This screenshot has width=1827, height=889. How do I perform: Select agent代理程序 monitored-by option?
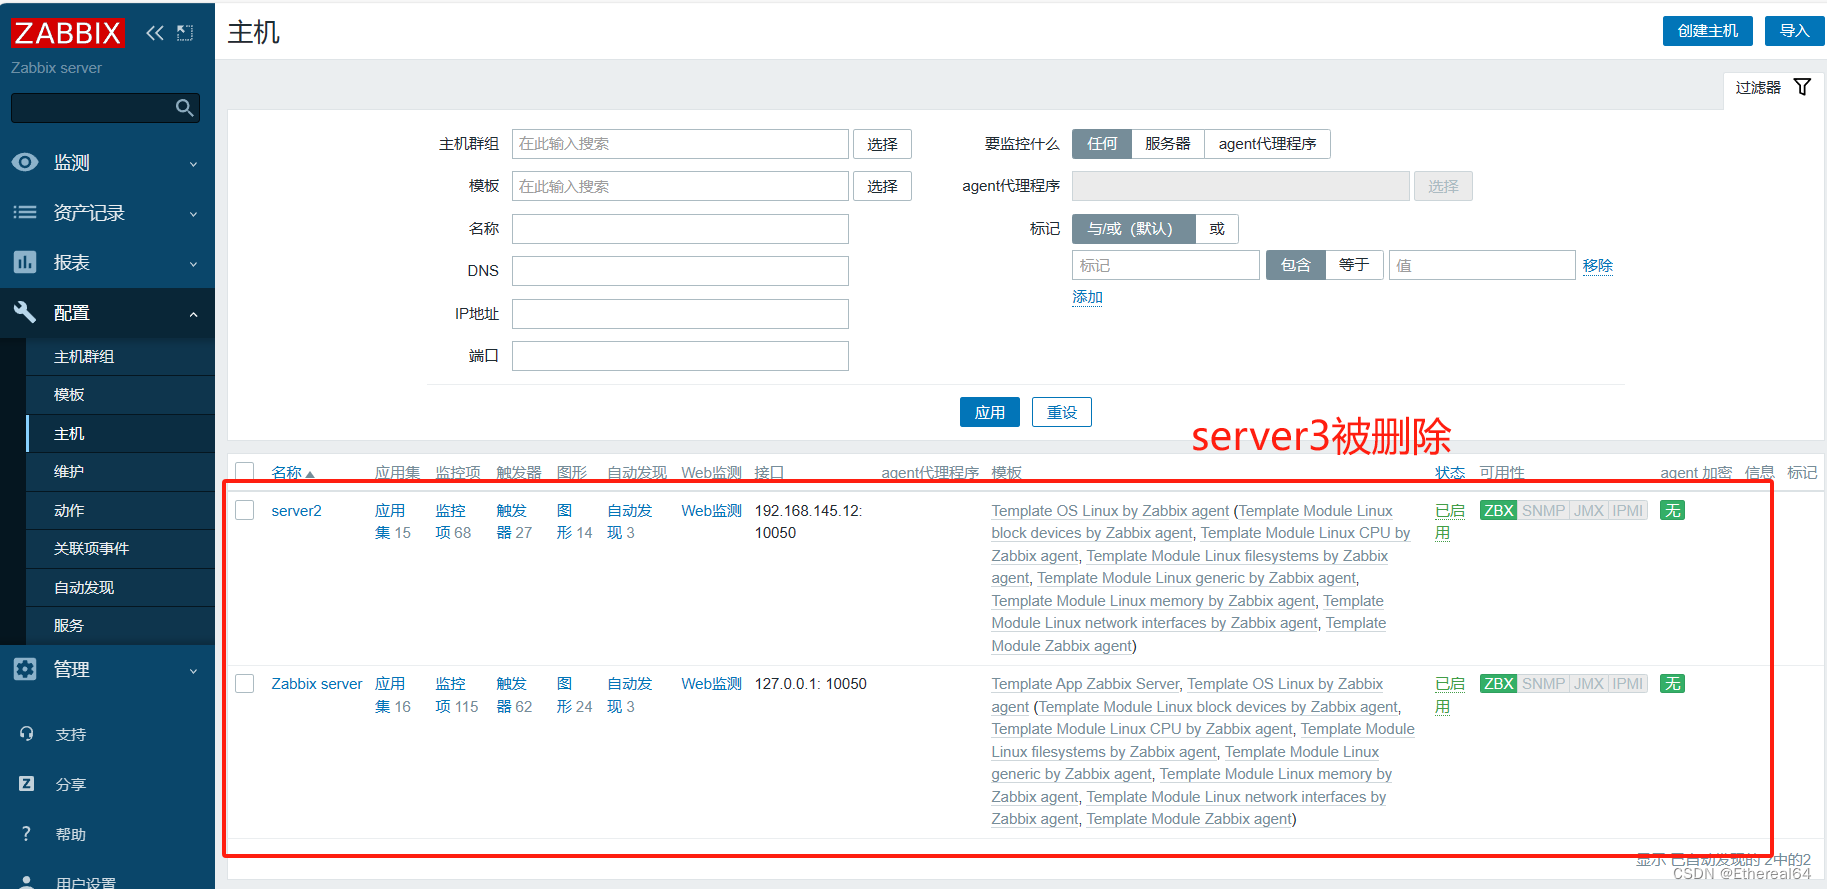[1267, 144]
